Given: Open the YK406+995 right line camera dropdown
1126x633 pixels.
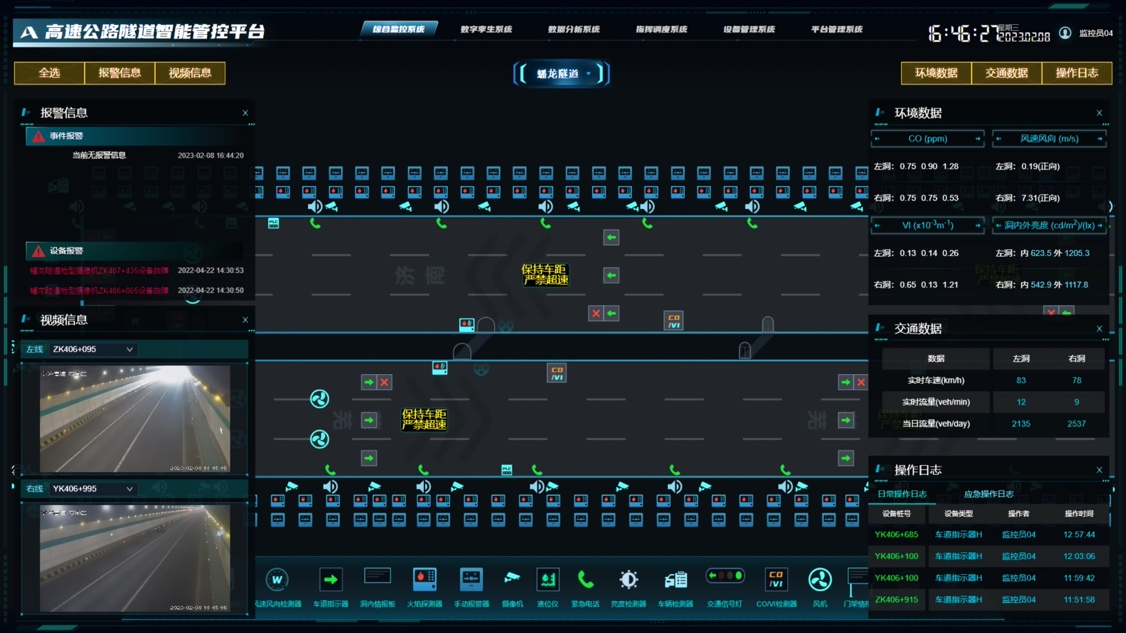Looking at the screenshot, I should click(93, 489).
